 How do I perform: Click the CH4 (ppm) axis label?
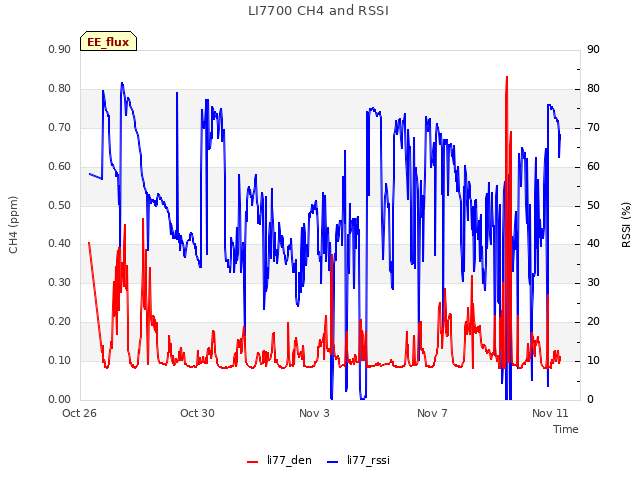[13, 225]
